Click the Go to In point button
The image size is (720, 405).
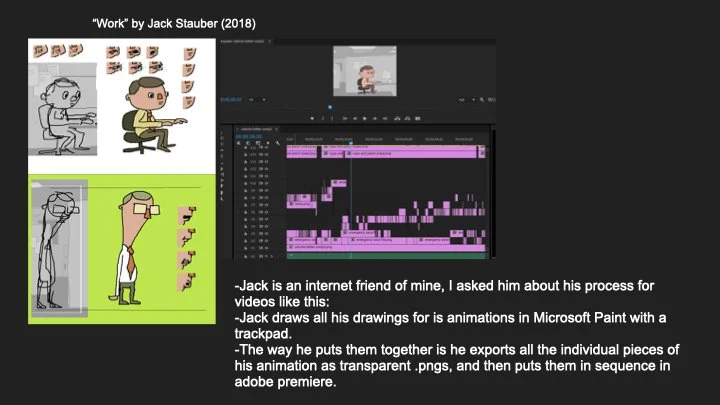345,118
